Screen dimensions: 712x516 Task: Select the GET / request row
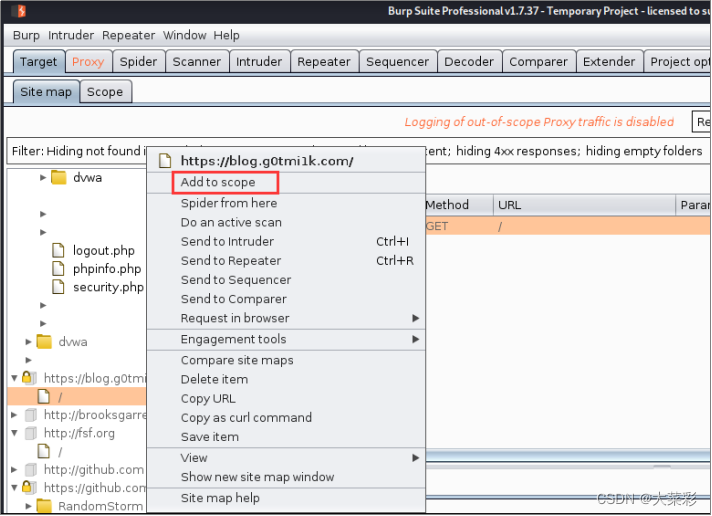tap(568, 226)
